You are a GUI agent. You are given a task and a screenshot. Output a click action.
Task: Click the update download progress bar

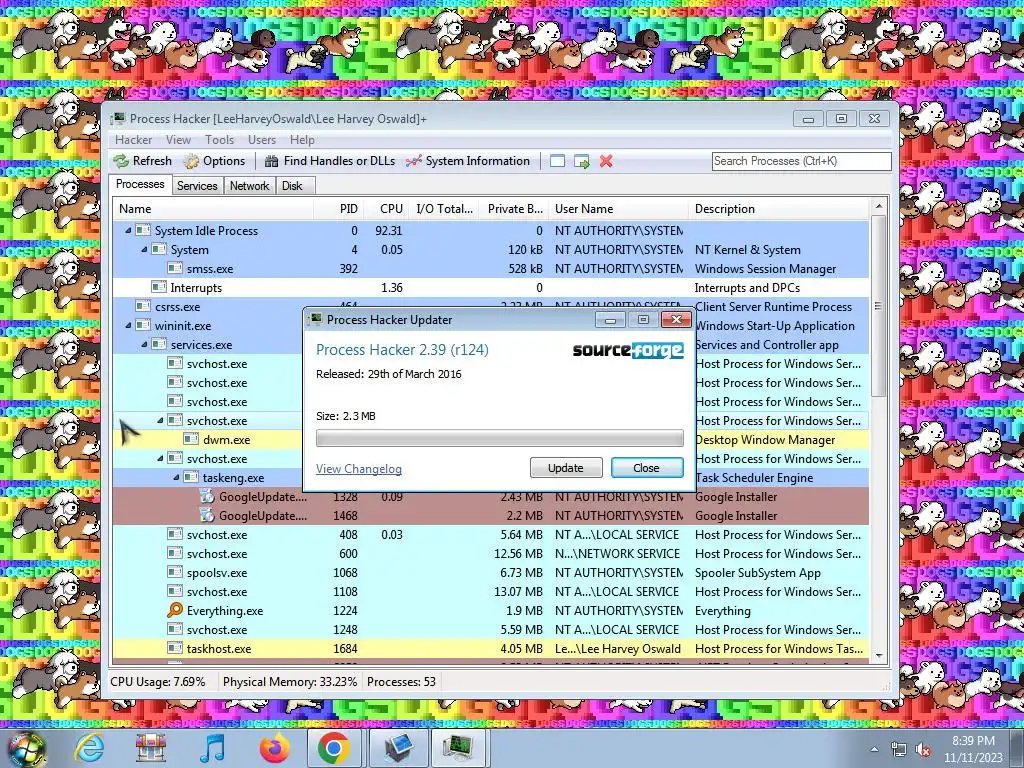500,438
